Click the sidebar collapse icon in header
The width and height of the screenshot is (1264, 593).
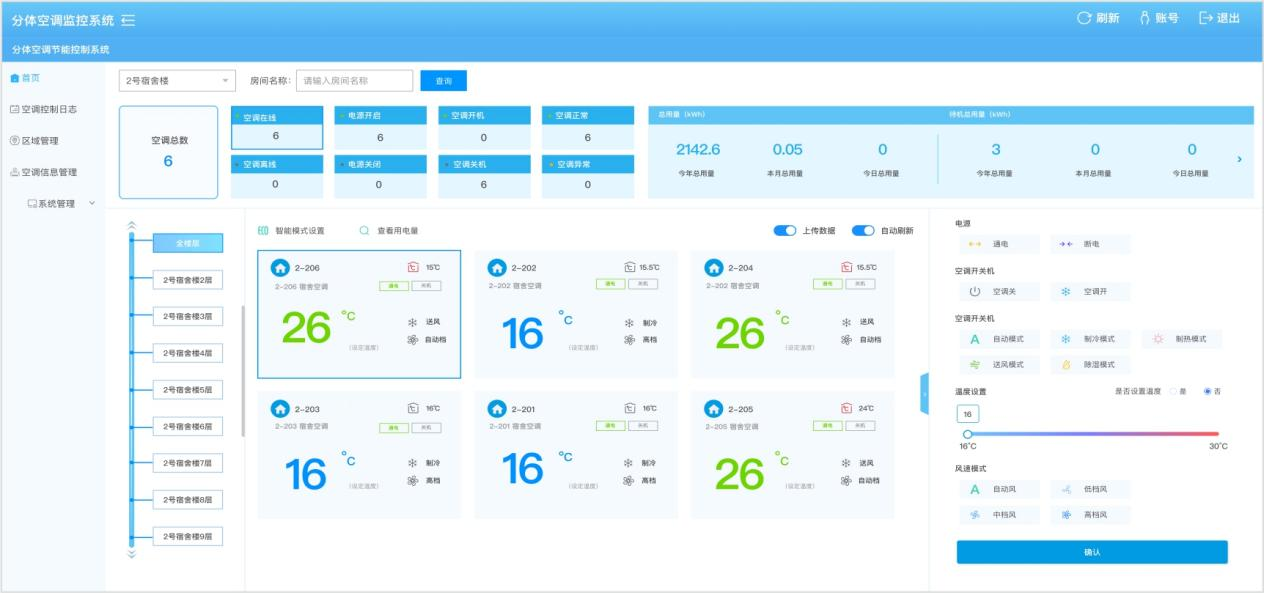pos(128,20)
